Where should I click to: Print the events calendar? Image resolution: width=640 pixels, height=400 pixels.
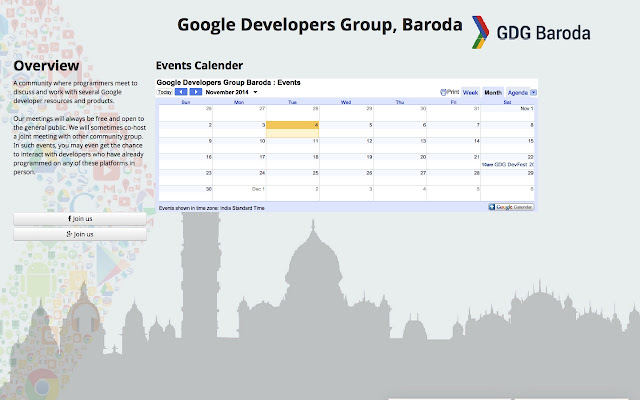point(449,92)
